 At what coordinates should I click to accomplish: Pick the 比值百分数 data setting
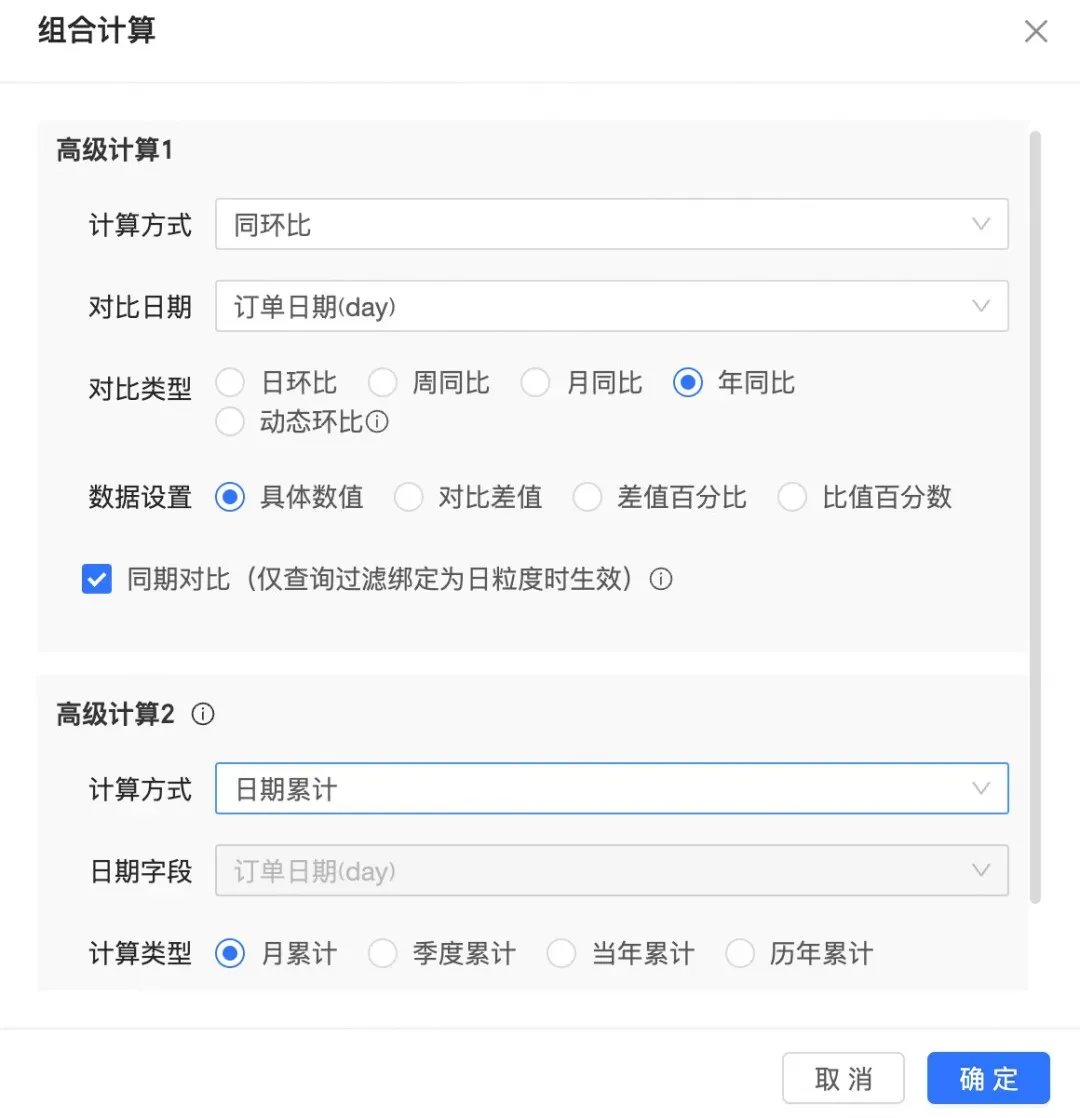[792, 497]
